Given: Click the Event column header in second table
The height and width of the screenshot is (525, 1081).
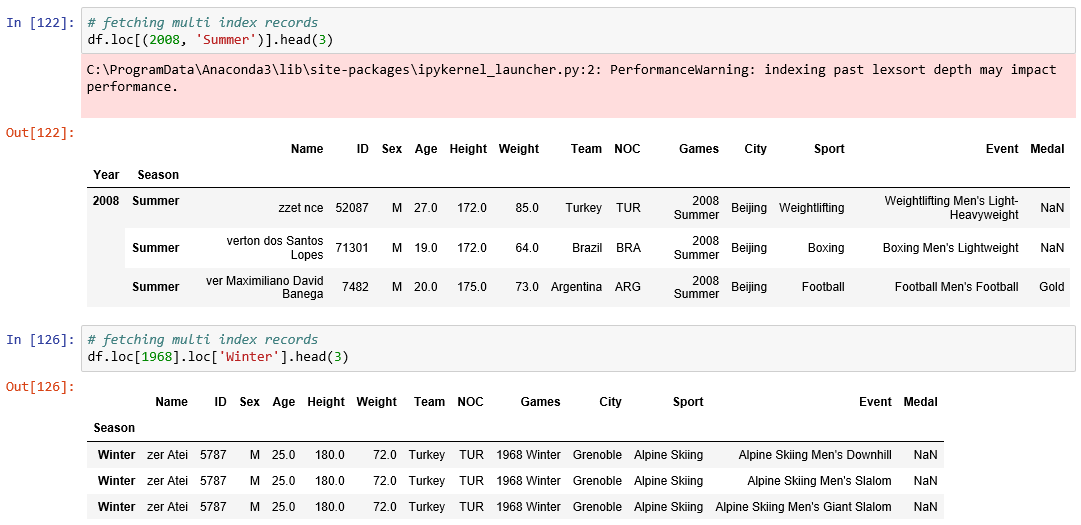Looking at the screenshot, I should pyautogui.click(x=874, y=402).
